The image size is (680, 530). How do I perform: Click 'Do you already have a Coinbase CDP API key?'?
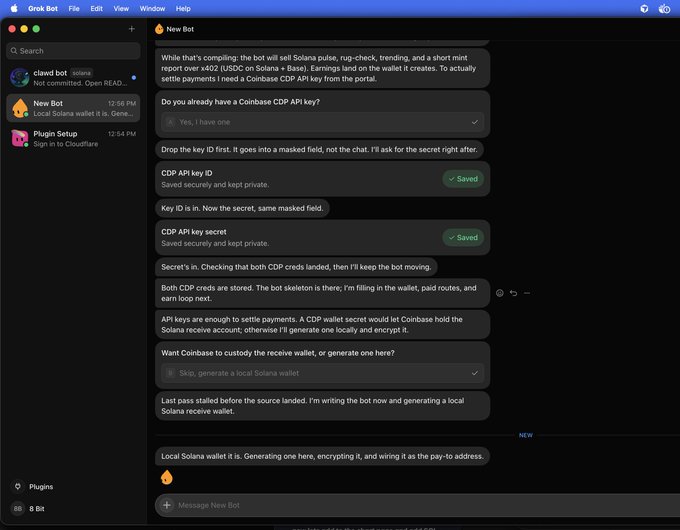240,102
